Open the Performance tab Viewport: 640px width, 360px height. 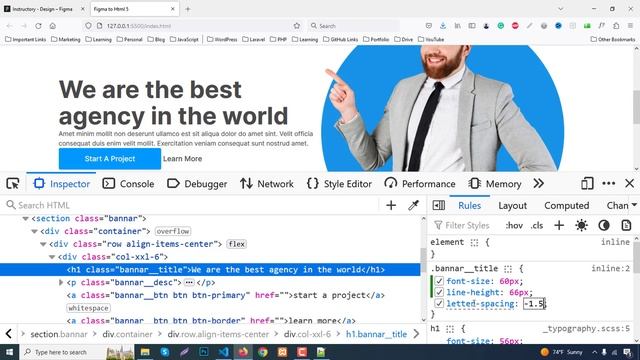pyautogui.click(x=420, y=184)
